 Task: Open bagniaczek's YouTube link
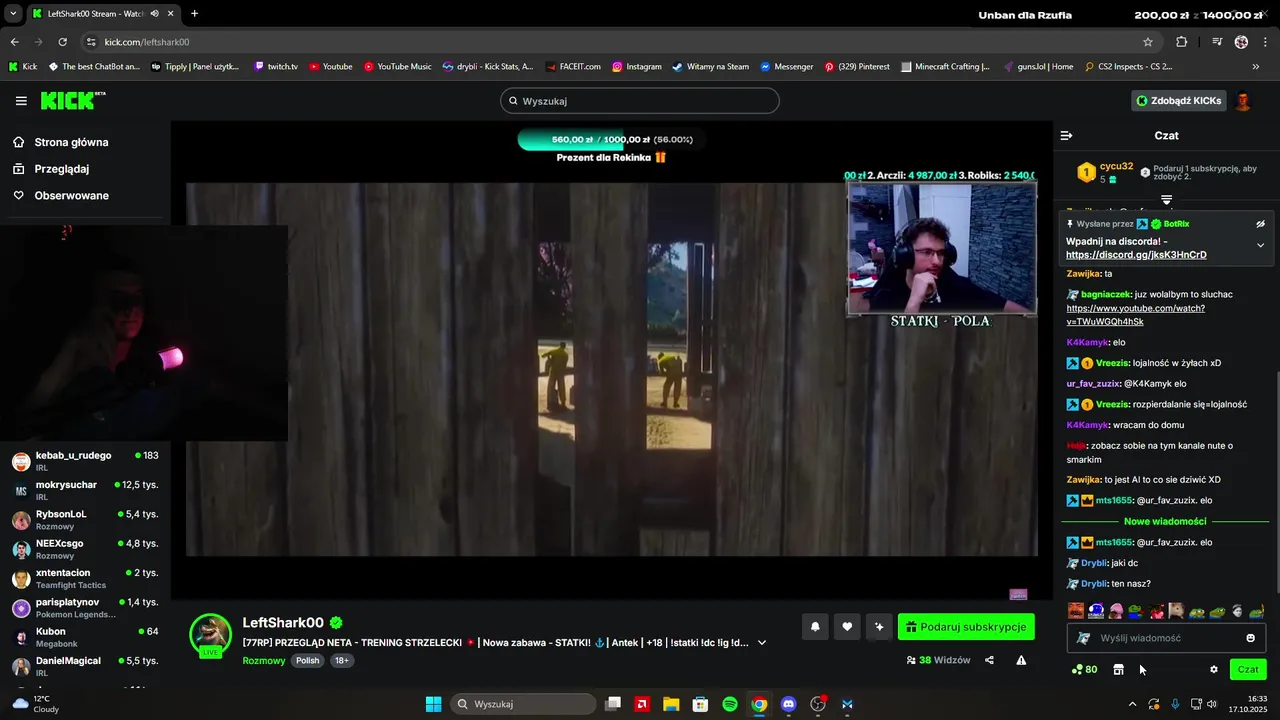coord(1135,315)
